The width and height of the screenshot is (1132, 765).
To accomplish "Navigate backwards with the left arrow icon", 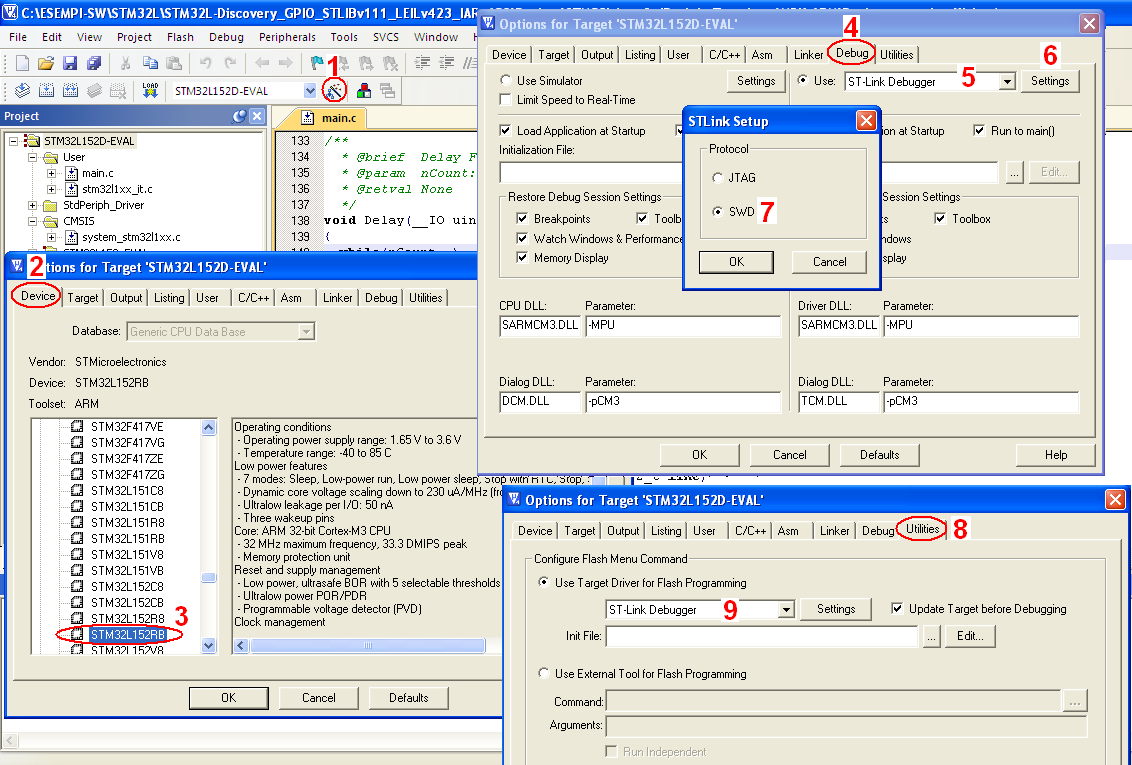I will click(x=262, y=63).
